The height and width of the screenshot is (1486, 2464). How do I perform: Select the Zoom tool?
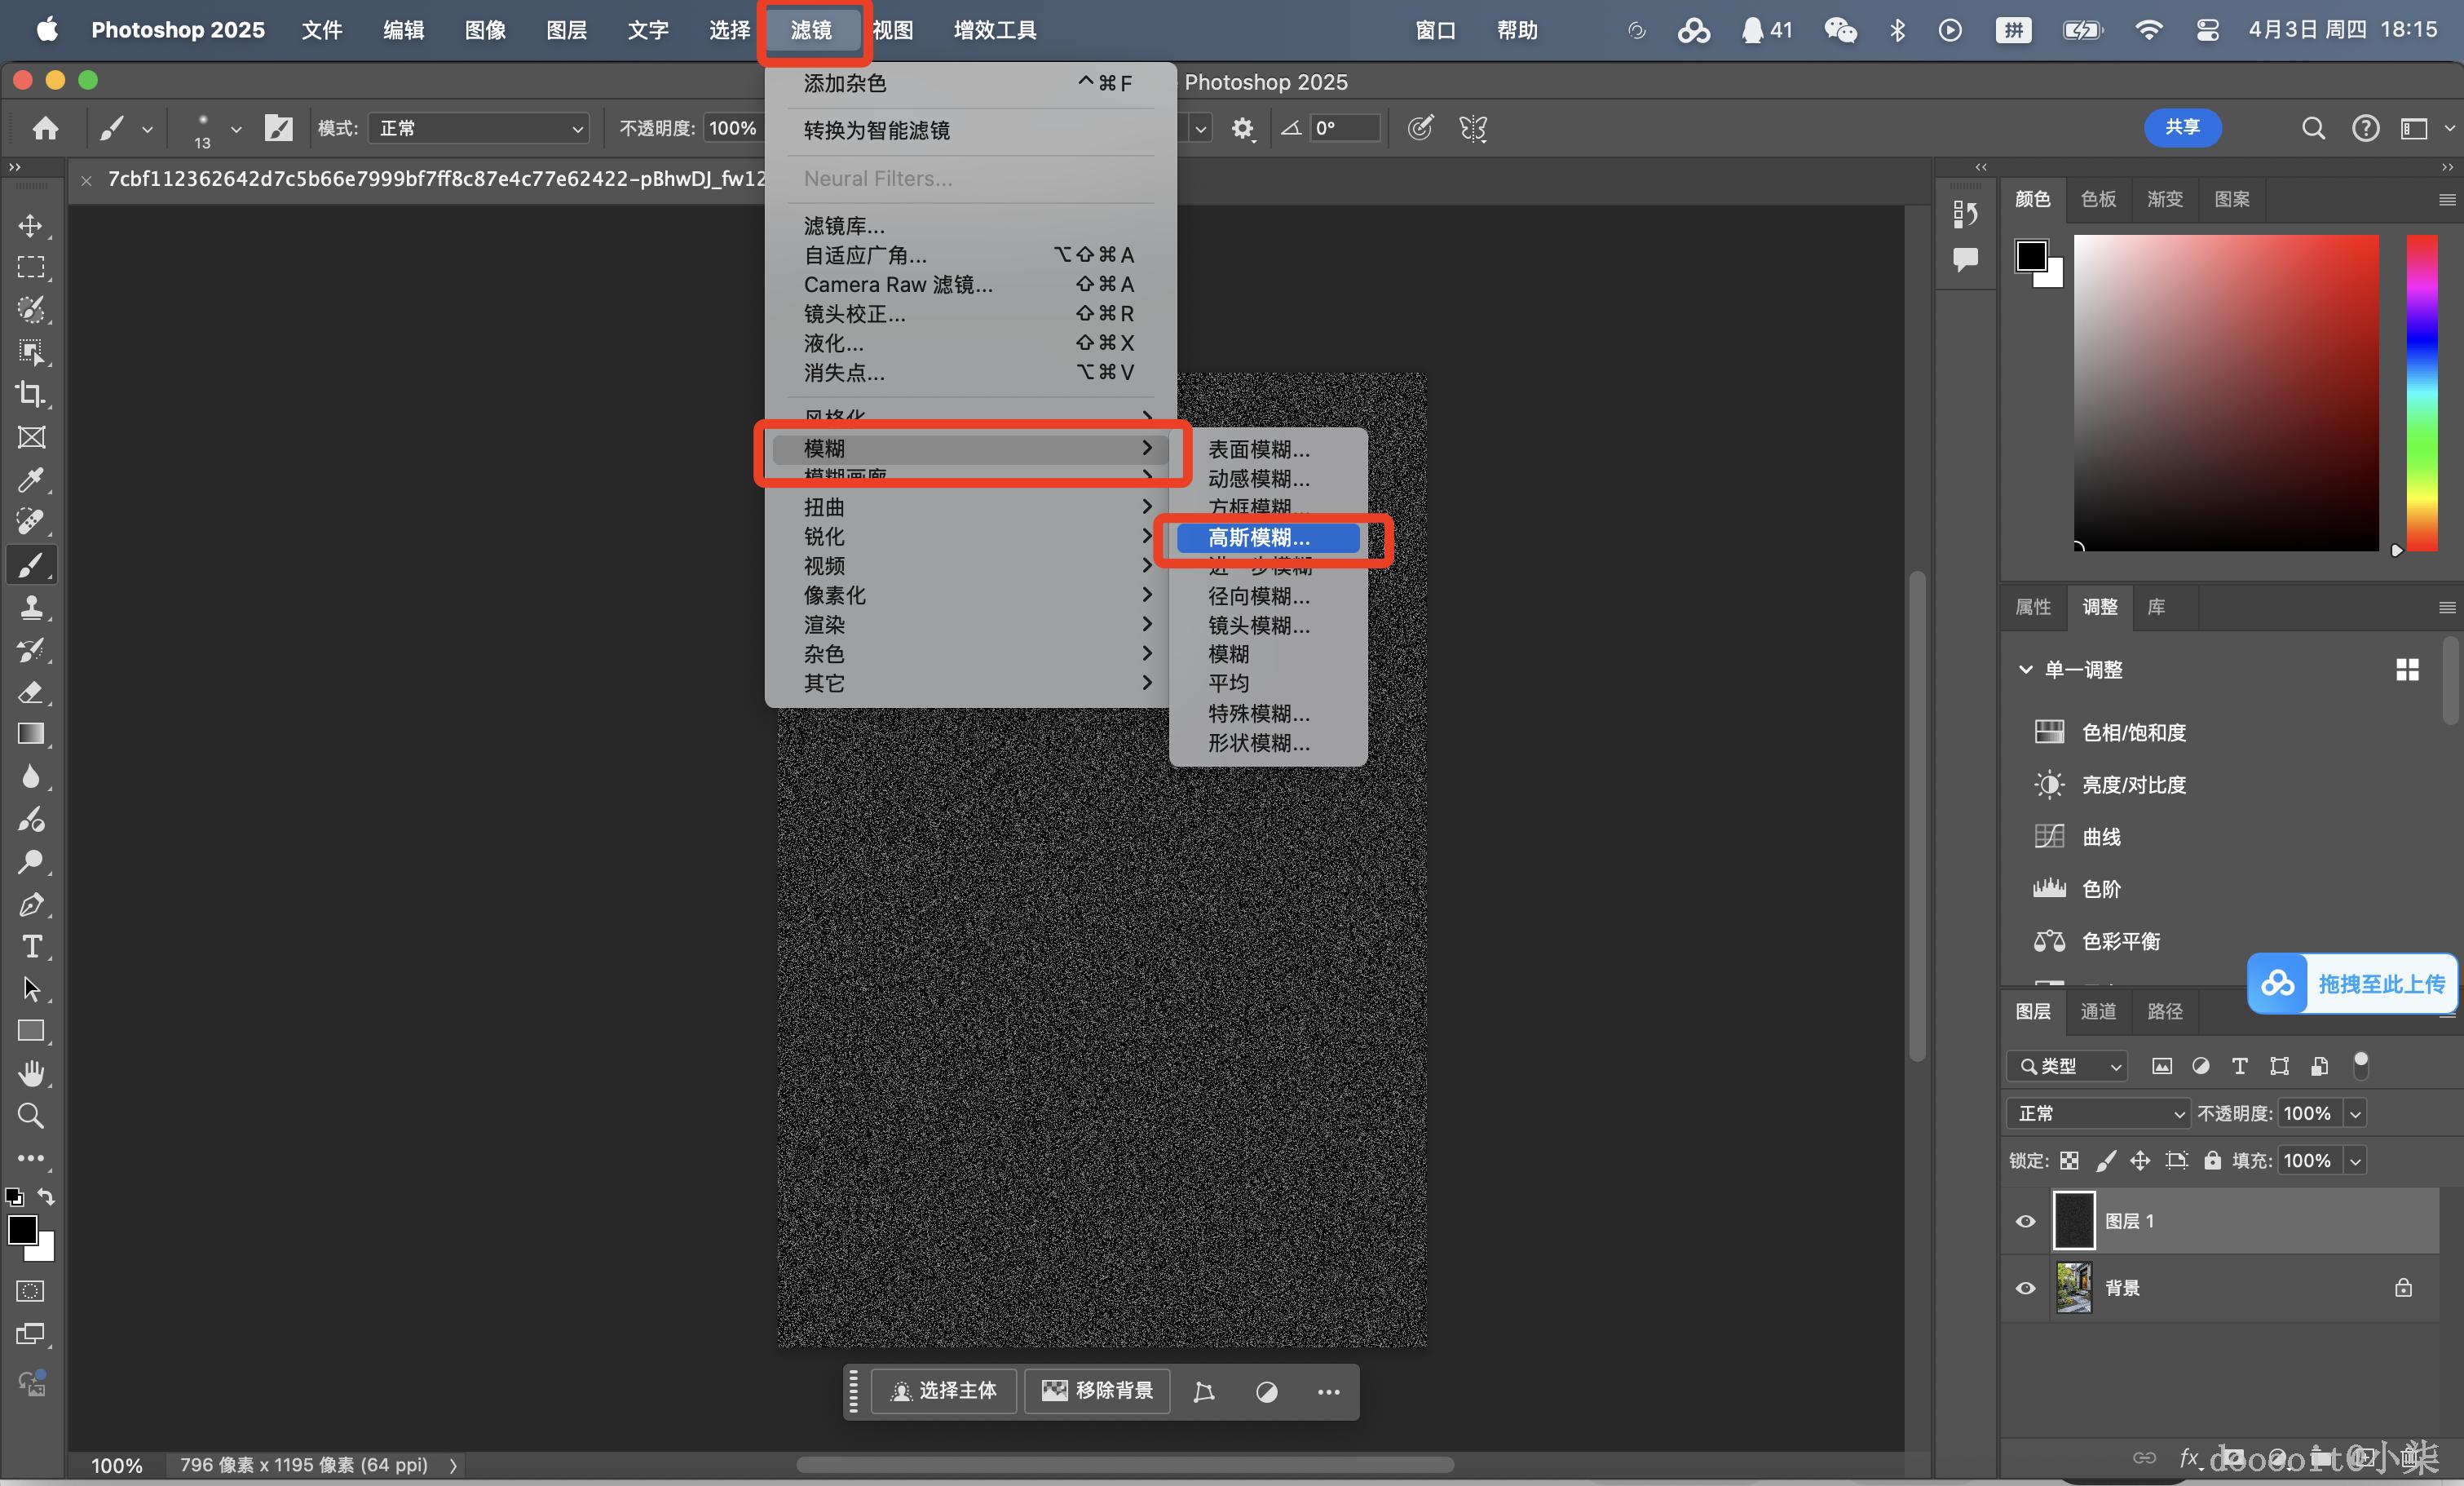pos(31,1115)
